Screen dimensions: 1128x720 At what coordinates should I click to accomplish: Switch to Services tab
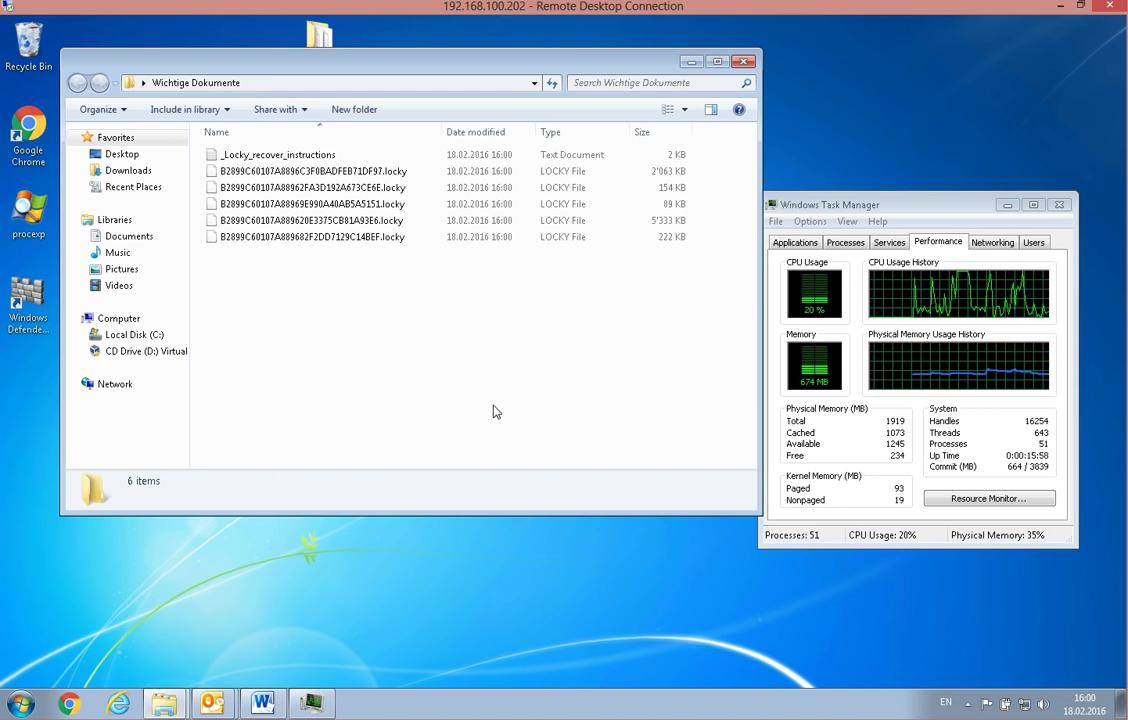(x=889, y=242)
